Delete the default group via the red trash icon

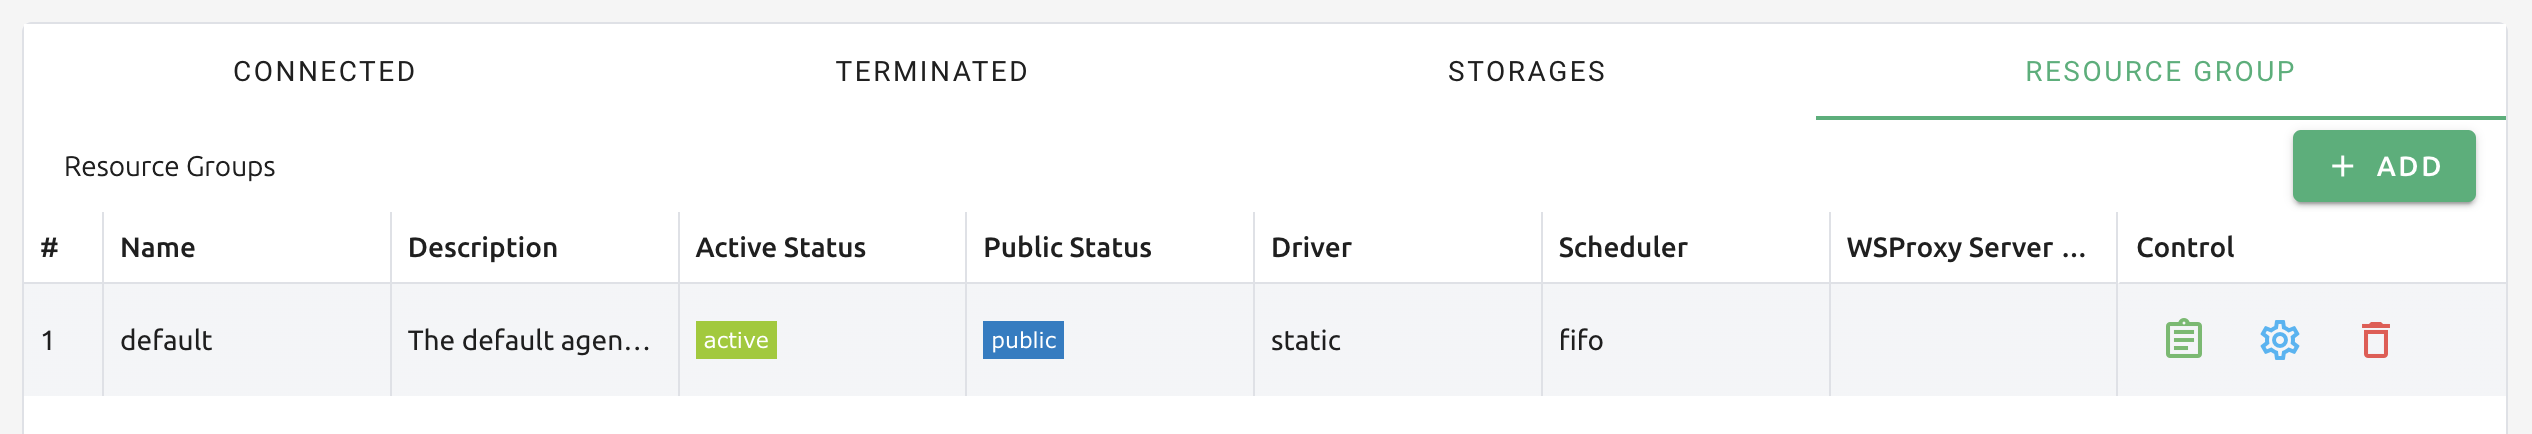[x=2376, y=340]
